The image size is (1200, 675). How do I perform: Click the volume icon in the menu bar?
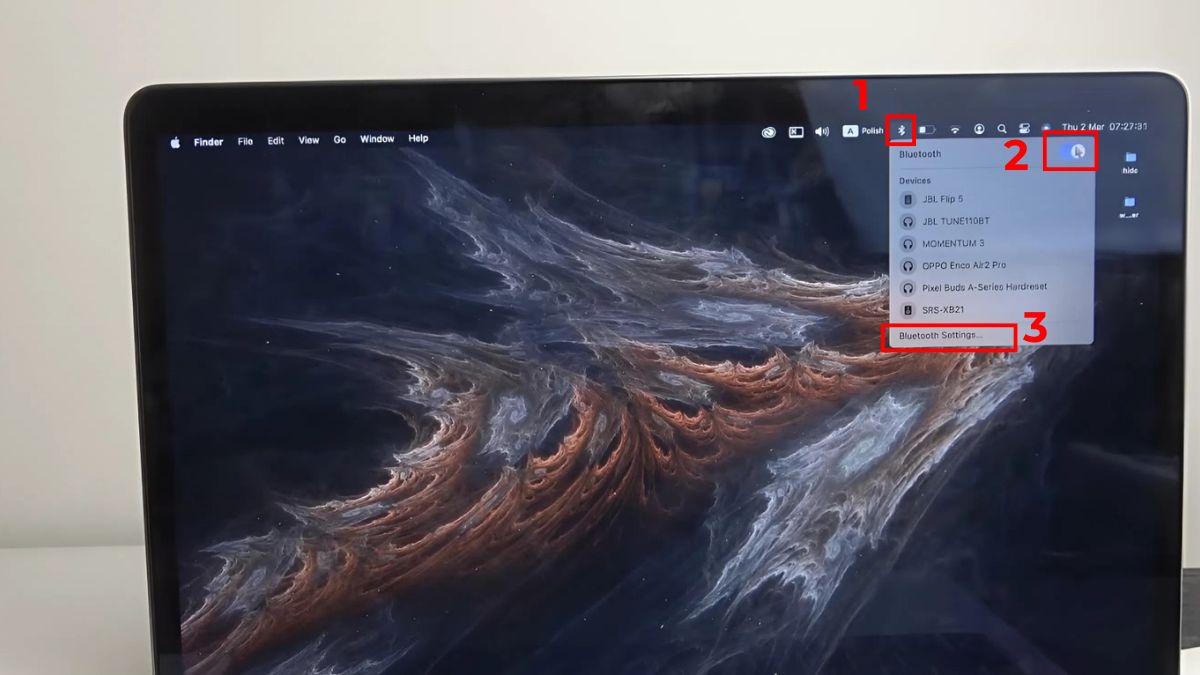click(823, 128)
